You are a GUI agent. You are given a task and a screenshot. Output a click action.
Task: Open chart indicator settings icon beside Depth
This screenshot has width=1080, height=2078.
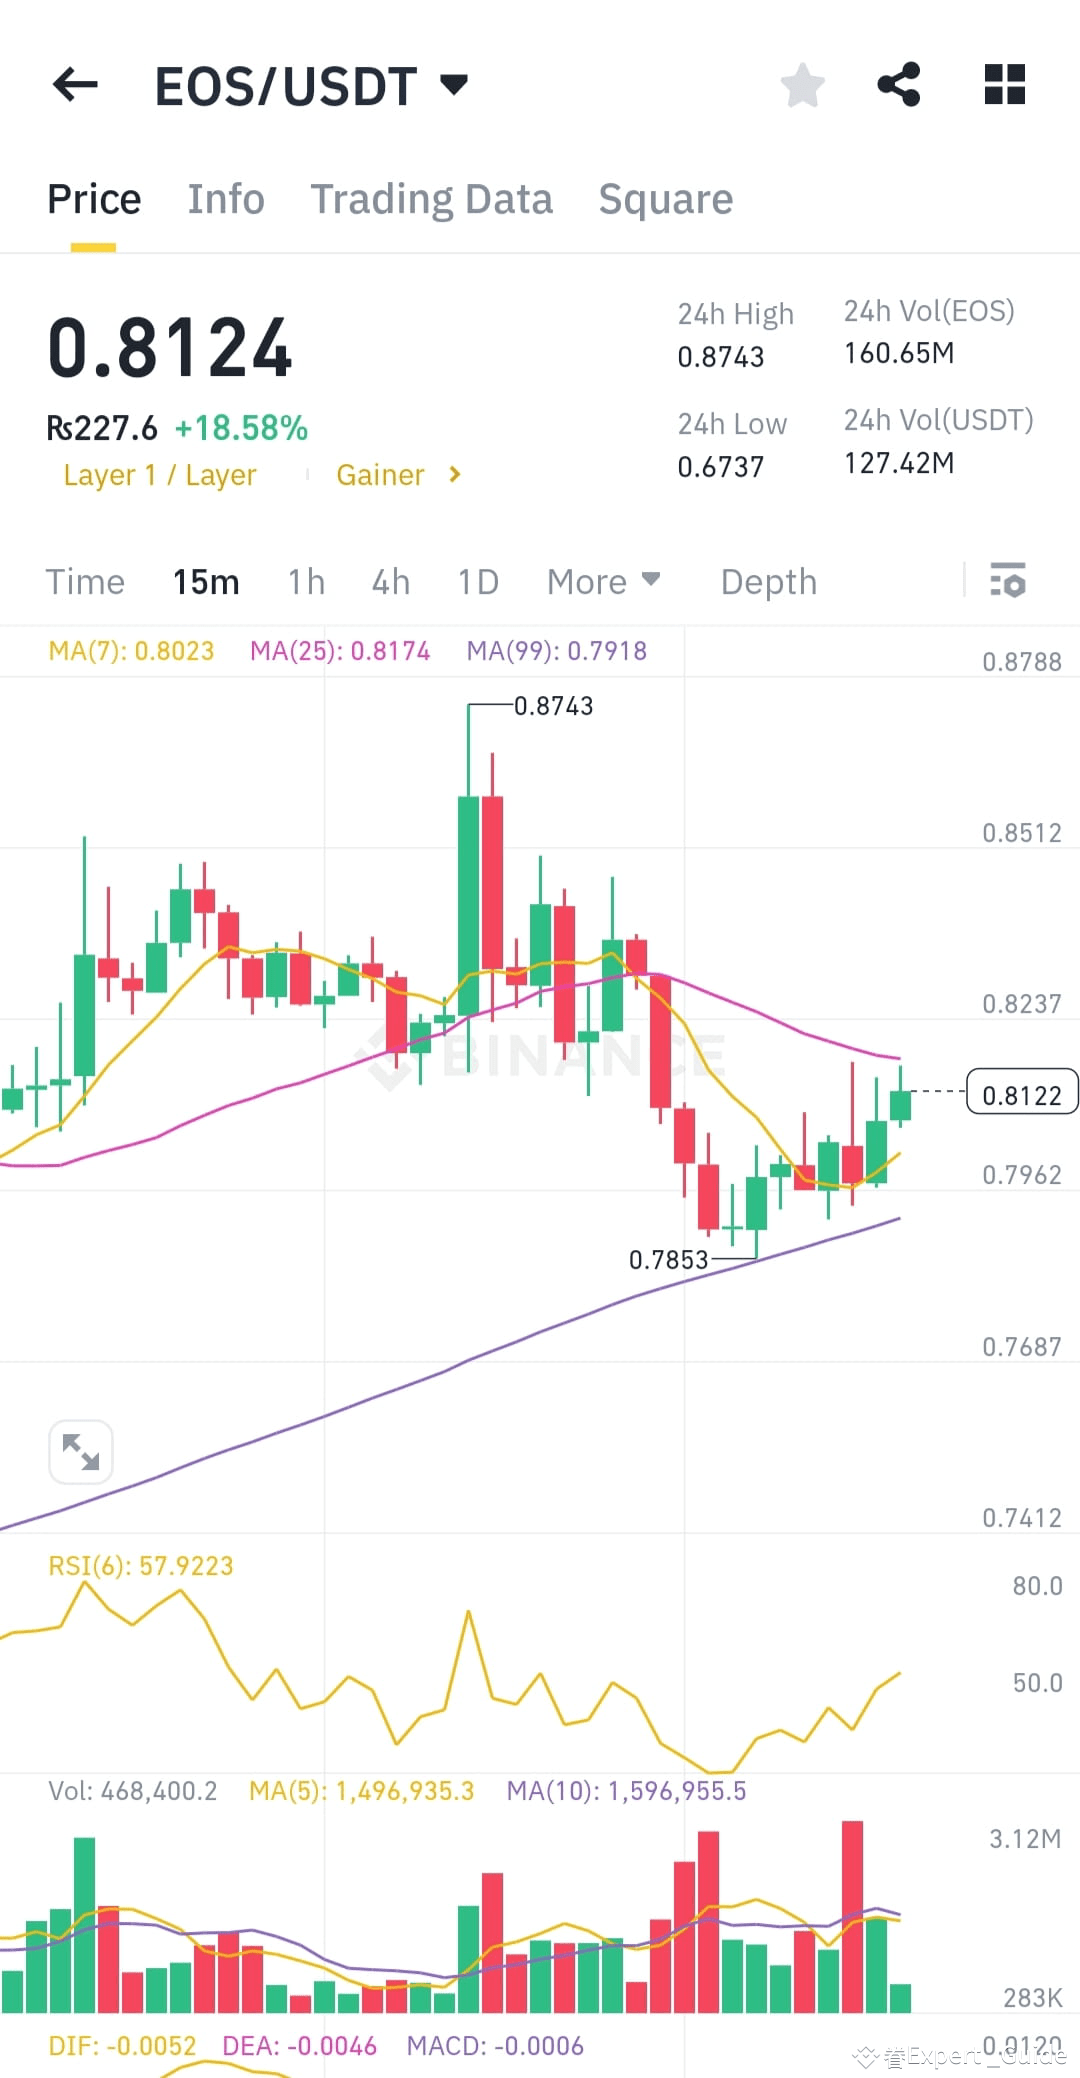(x=1008, y=581)
